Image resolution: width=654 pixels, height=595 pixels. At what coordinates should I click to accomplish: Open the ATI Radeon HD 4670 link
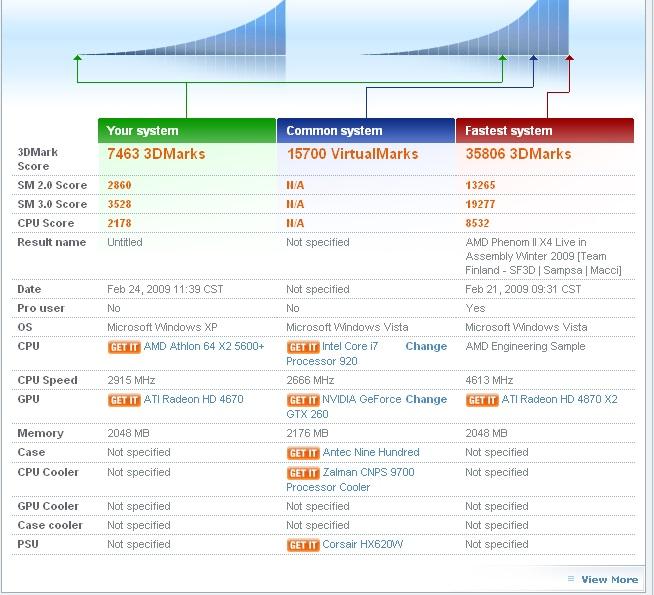[193, 399]
